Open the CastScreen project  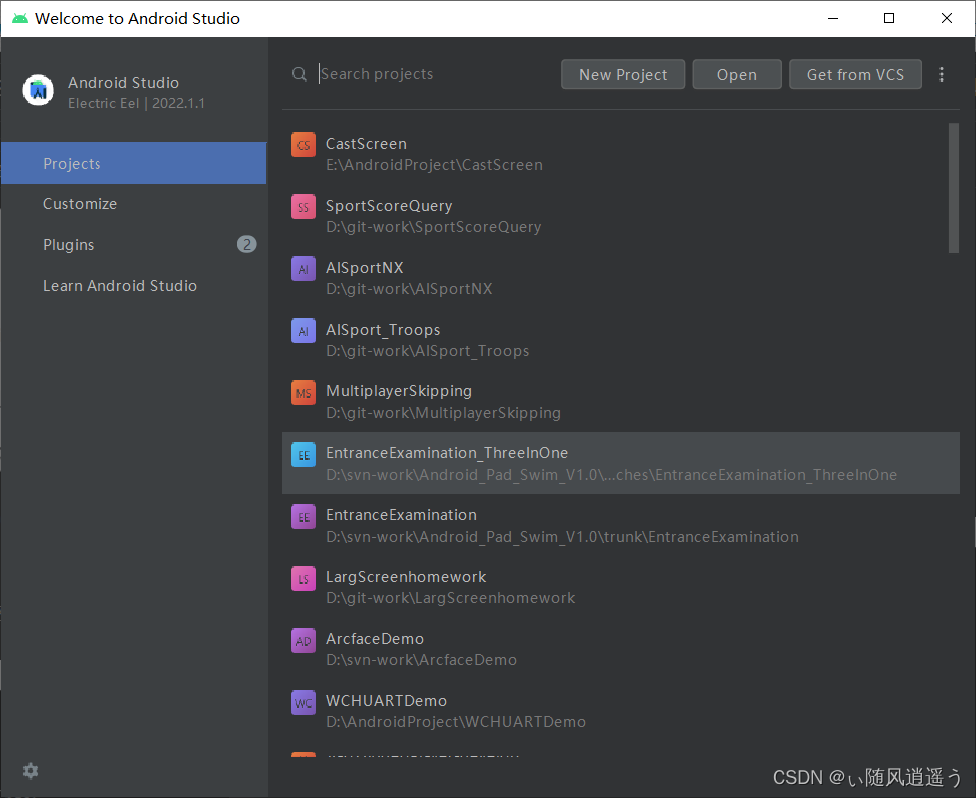pyautogui.click(x=621, y=154)
